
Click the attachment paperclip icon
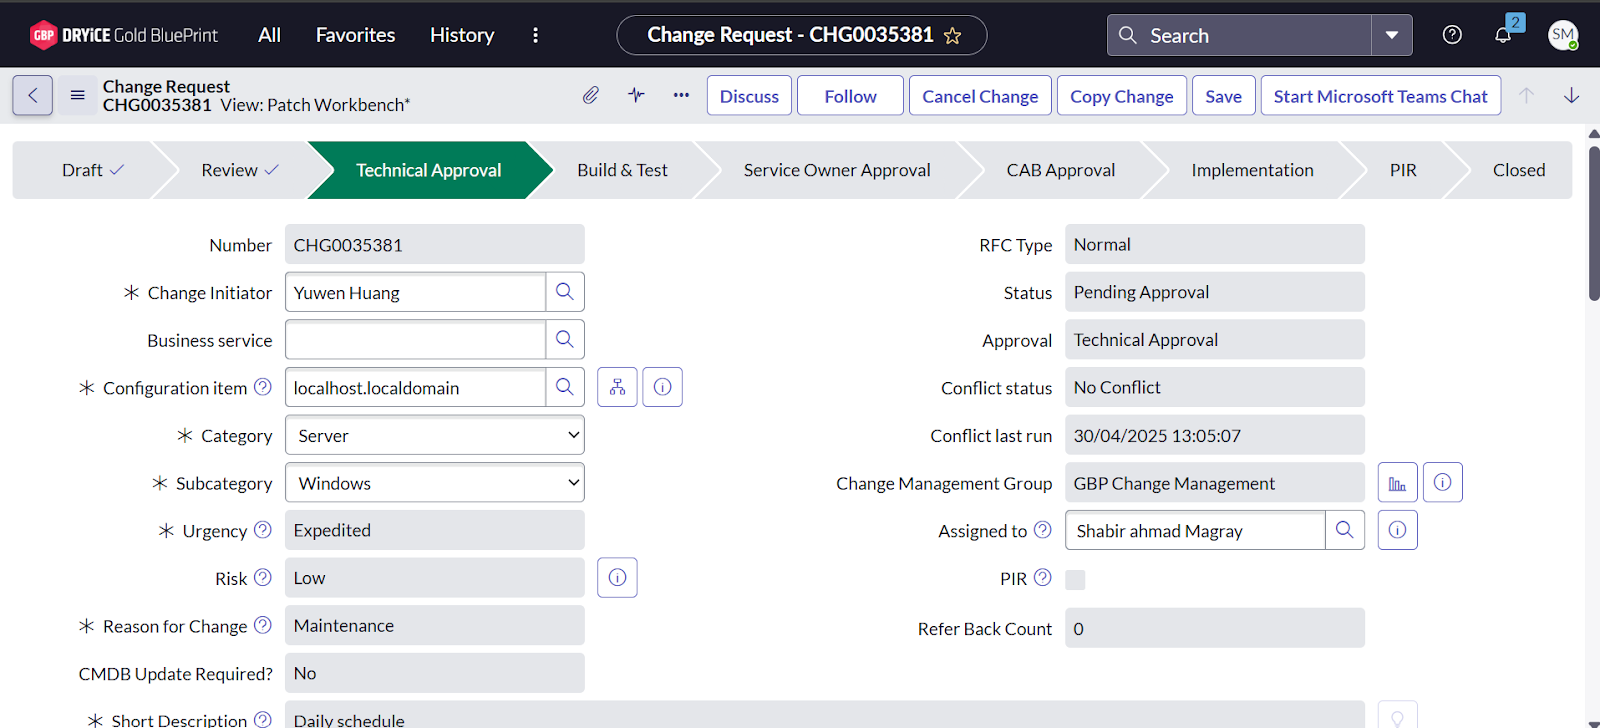coord(591,95)
